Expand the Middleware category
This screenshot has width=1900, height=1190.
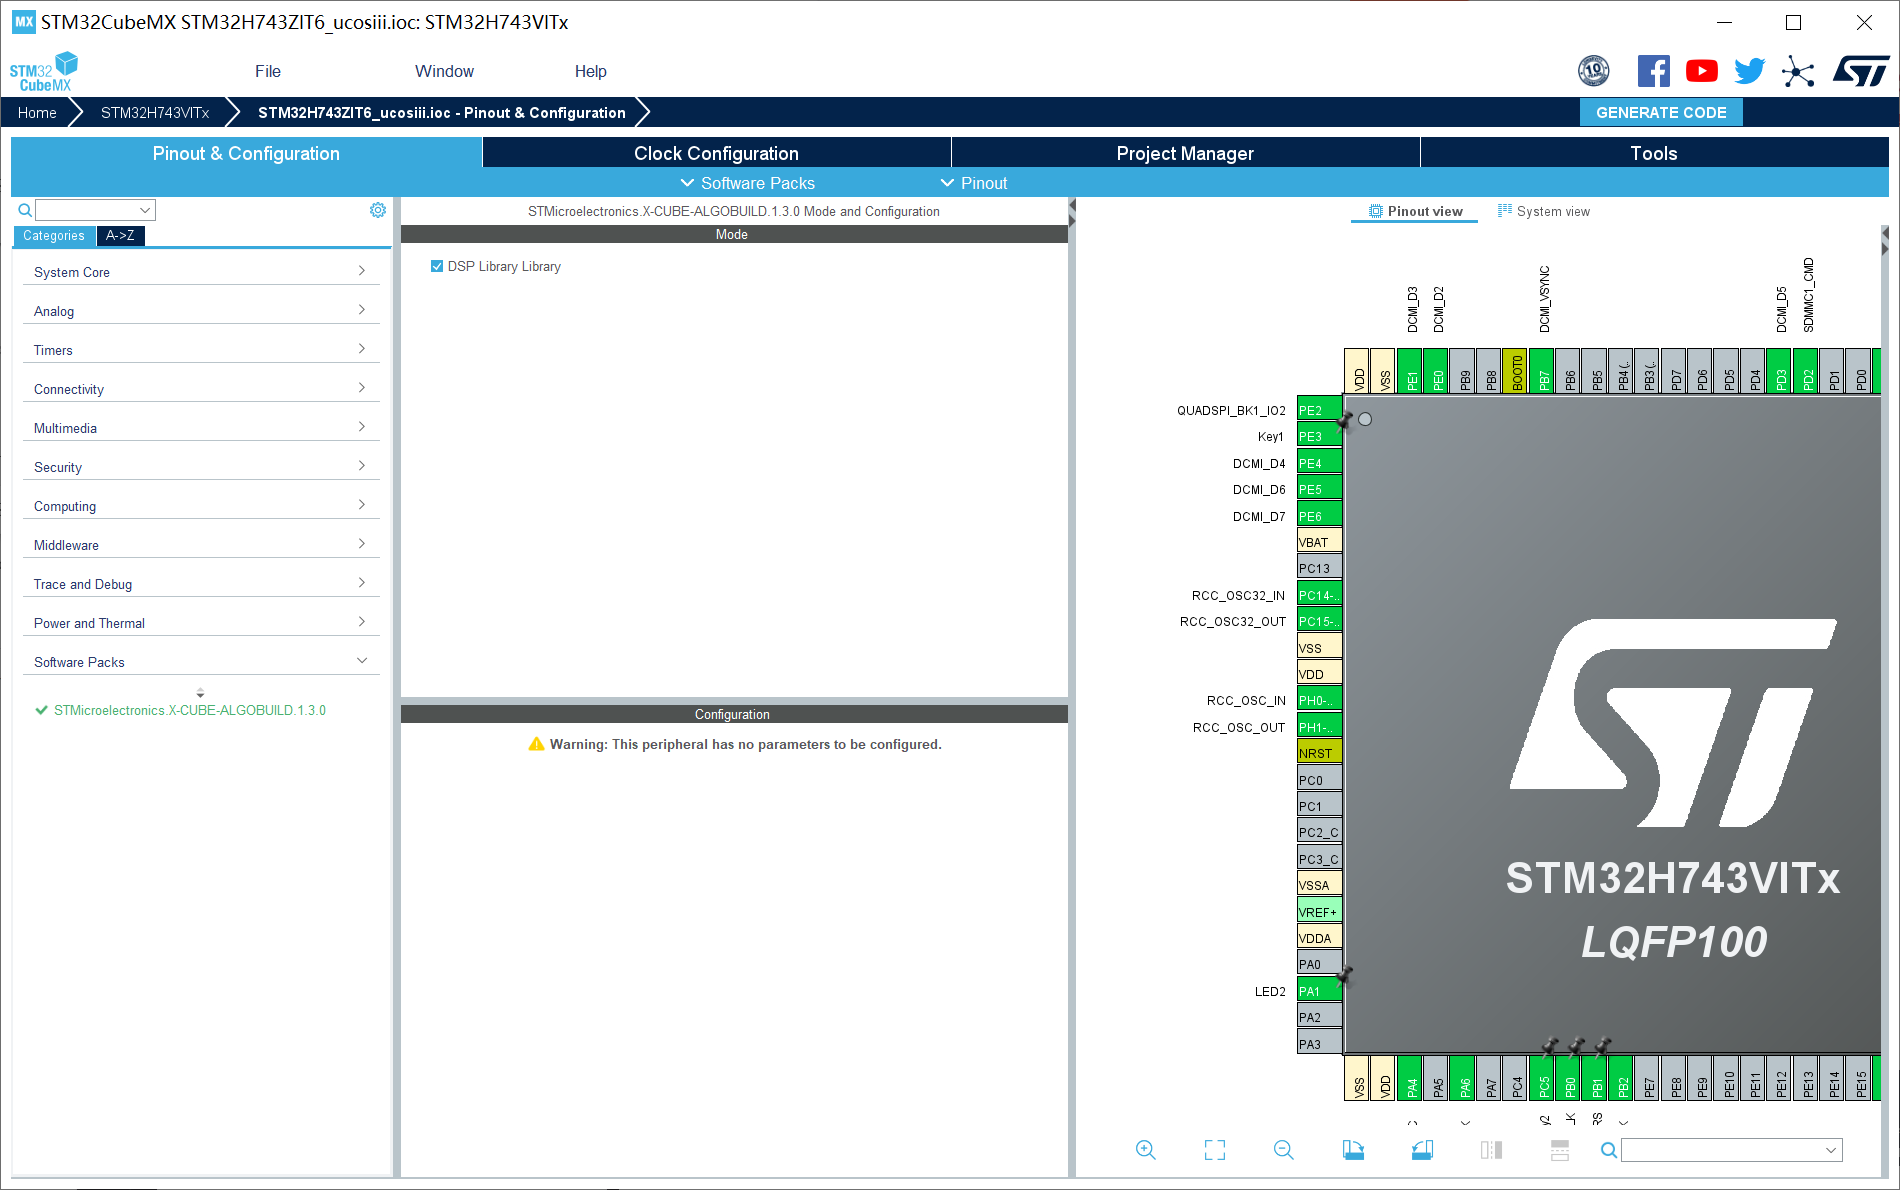[x=201, y=545]
